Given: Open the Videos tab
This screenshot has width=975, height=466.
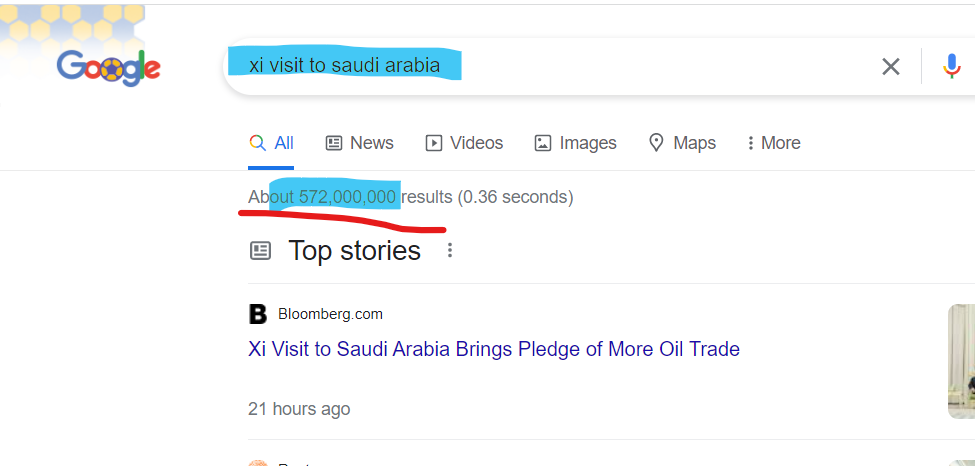Looking at the screenshot, I should tap(464, 143).
